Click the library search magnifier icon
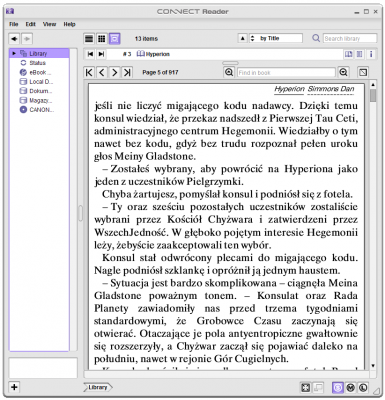Viewport: 385px width, 400px height. point(316,38)
